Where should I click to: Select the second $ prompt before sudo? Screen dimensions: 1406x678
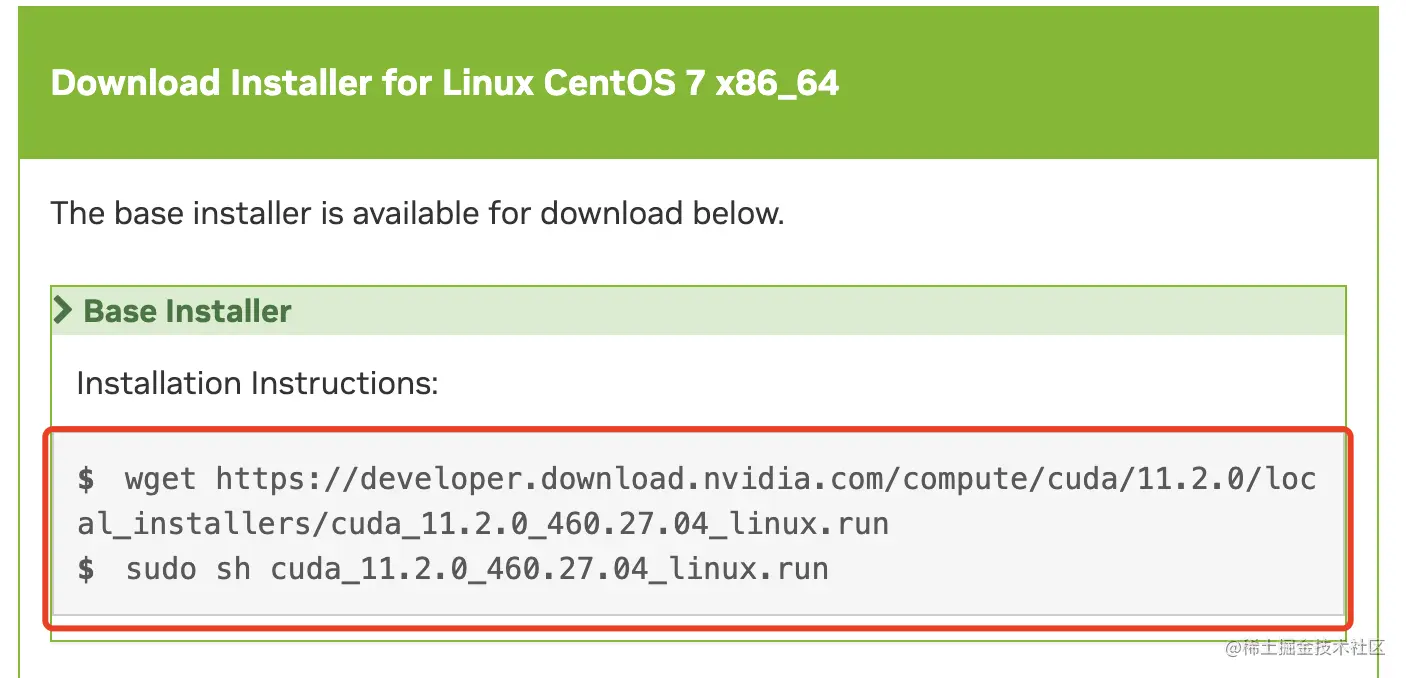[86, 569]
